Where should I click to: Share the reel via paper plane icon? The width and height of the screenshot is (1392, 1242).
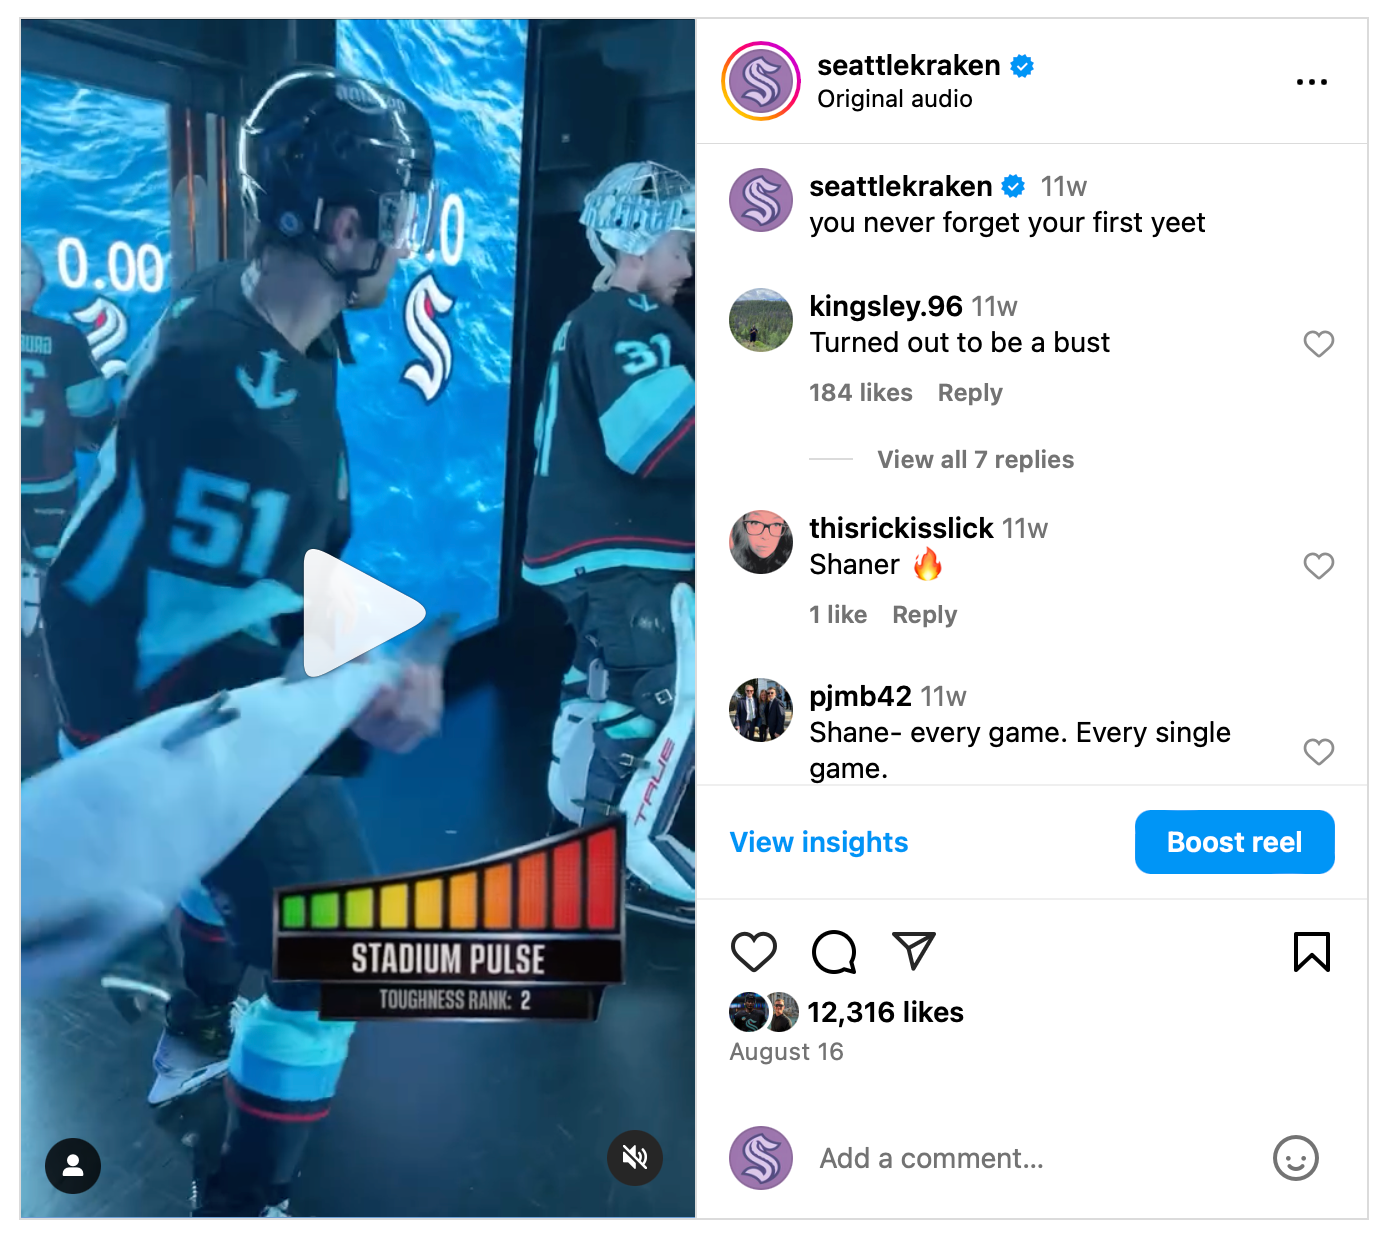coord(913,951)
